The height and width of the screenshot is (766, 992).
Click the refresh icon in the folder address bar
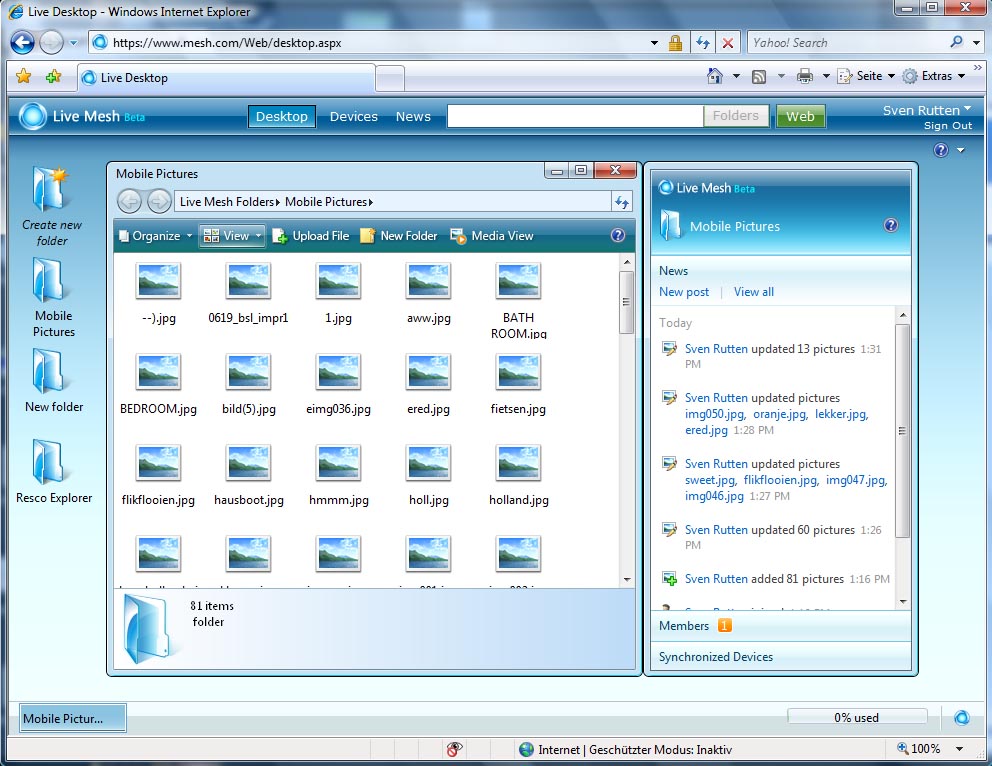pyautogui.click(x=622, y=202)
